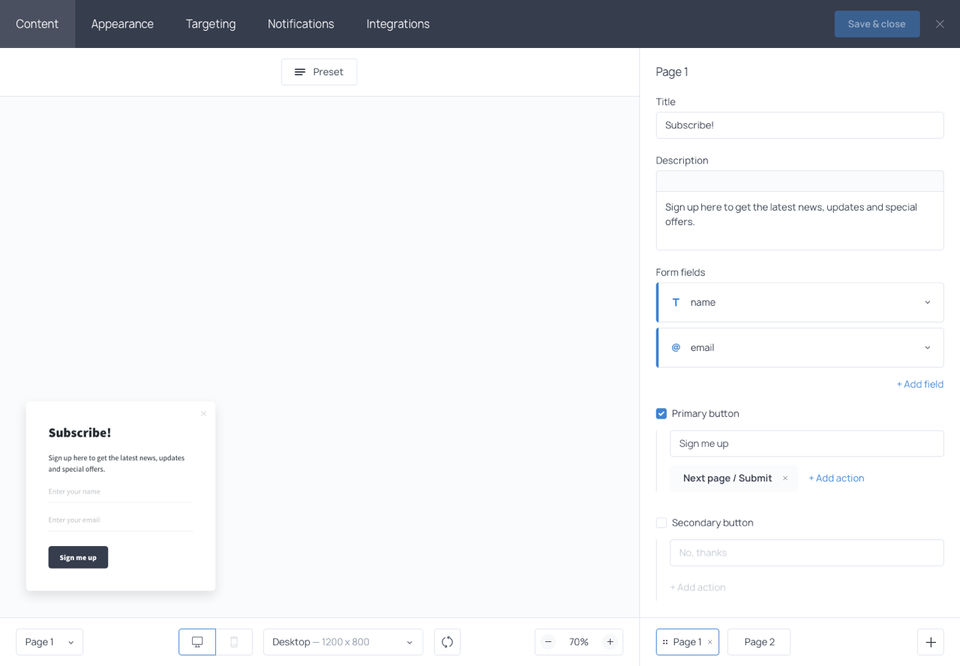The image size is (960, 666).
Task: Open the Targeting tab
Action: [x=211, y=24]
